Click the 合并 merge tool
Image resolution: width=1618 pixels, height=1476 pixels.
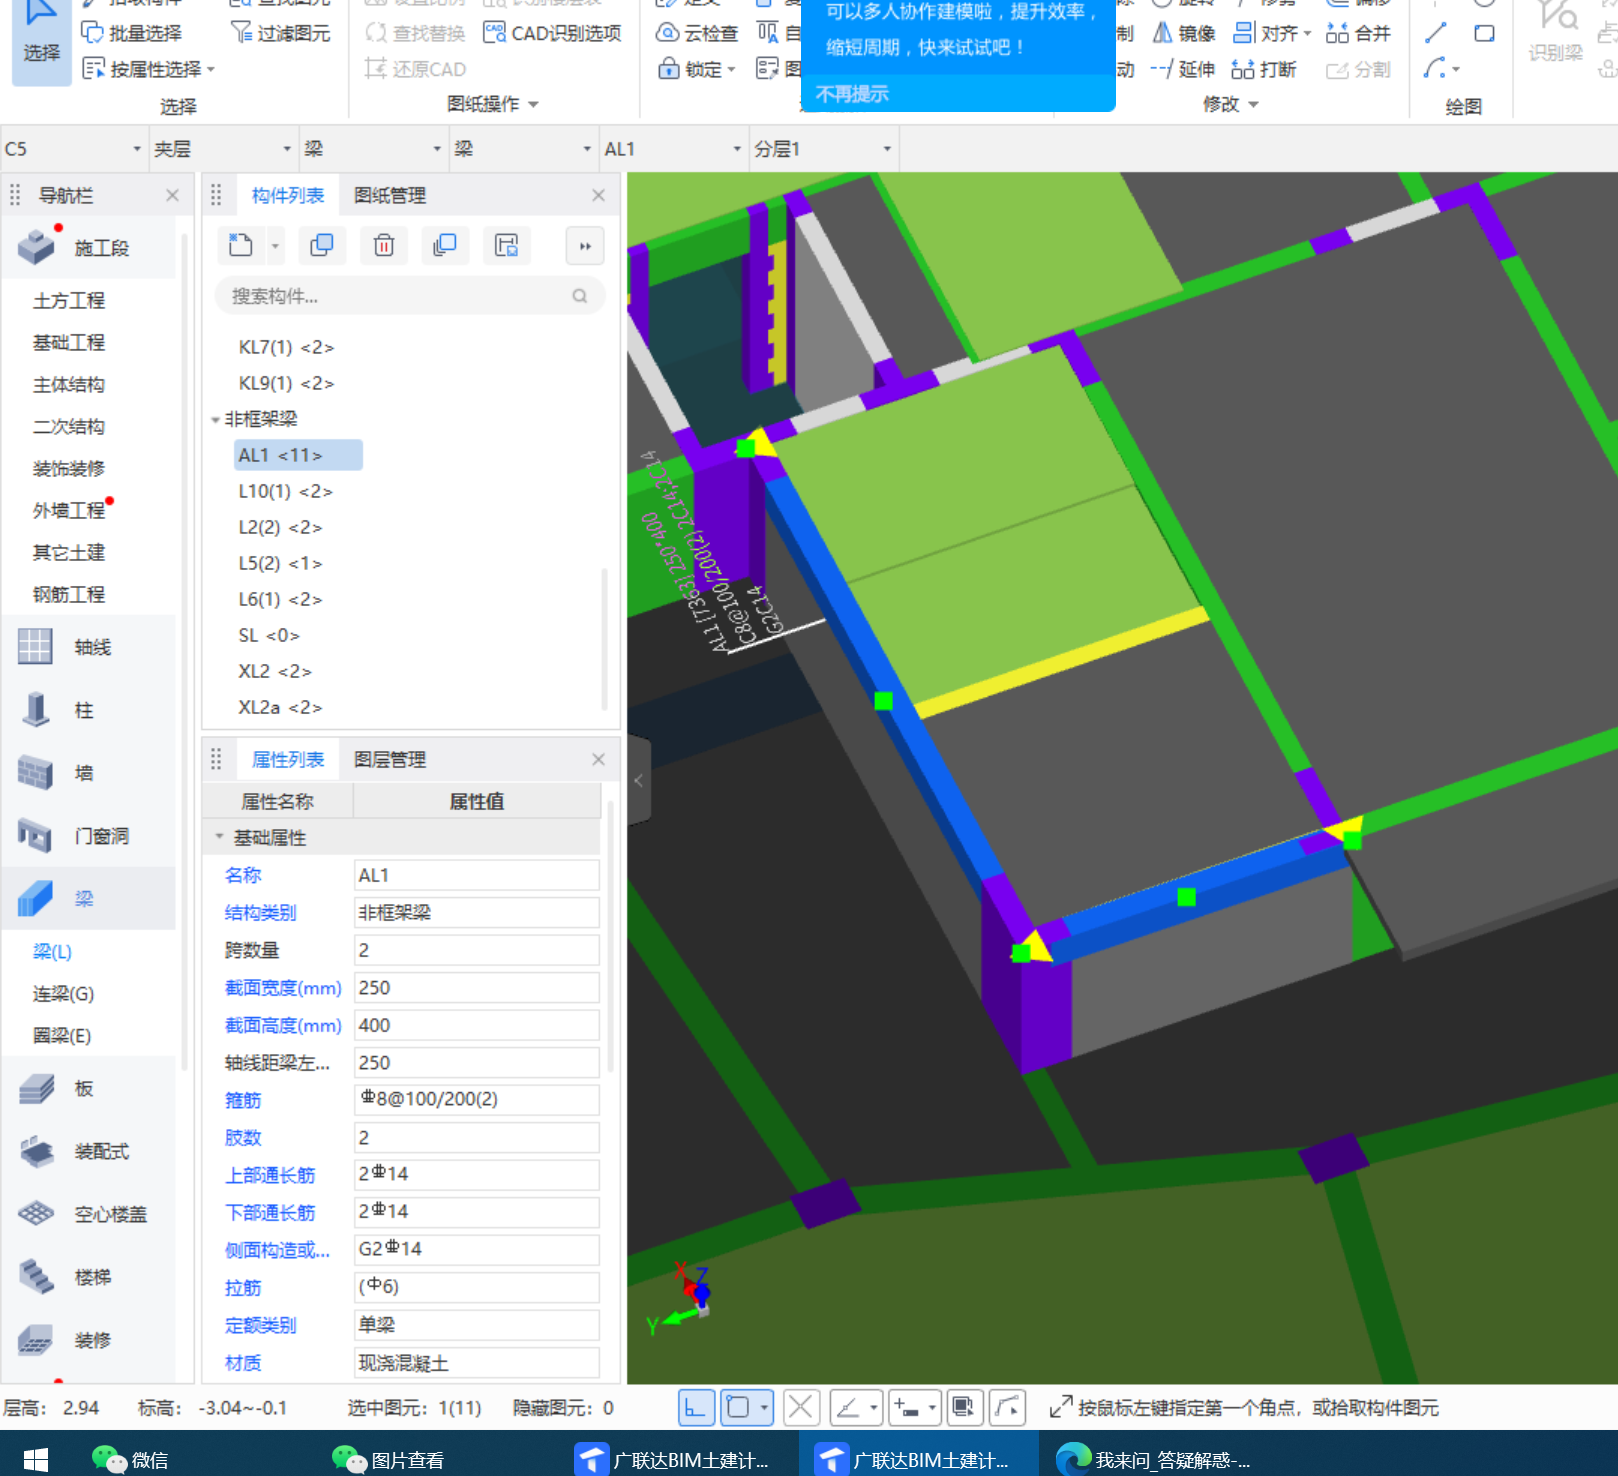1358,33
